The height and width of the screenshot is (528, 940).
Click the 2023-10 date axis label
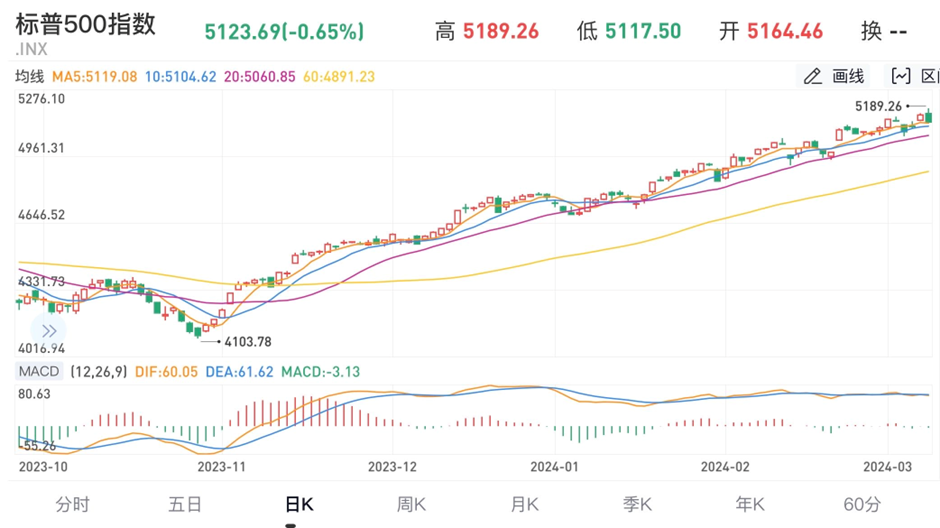tap(43, 466)
